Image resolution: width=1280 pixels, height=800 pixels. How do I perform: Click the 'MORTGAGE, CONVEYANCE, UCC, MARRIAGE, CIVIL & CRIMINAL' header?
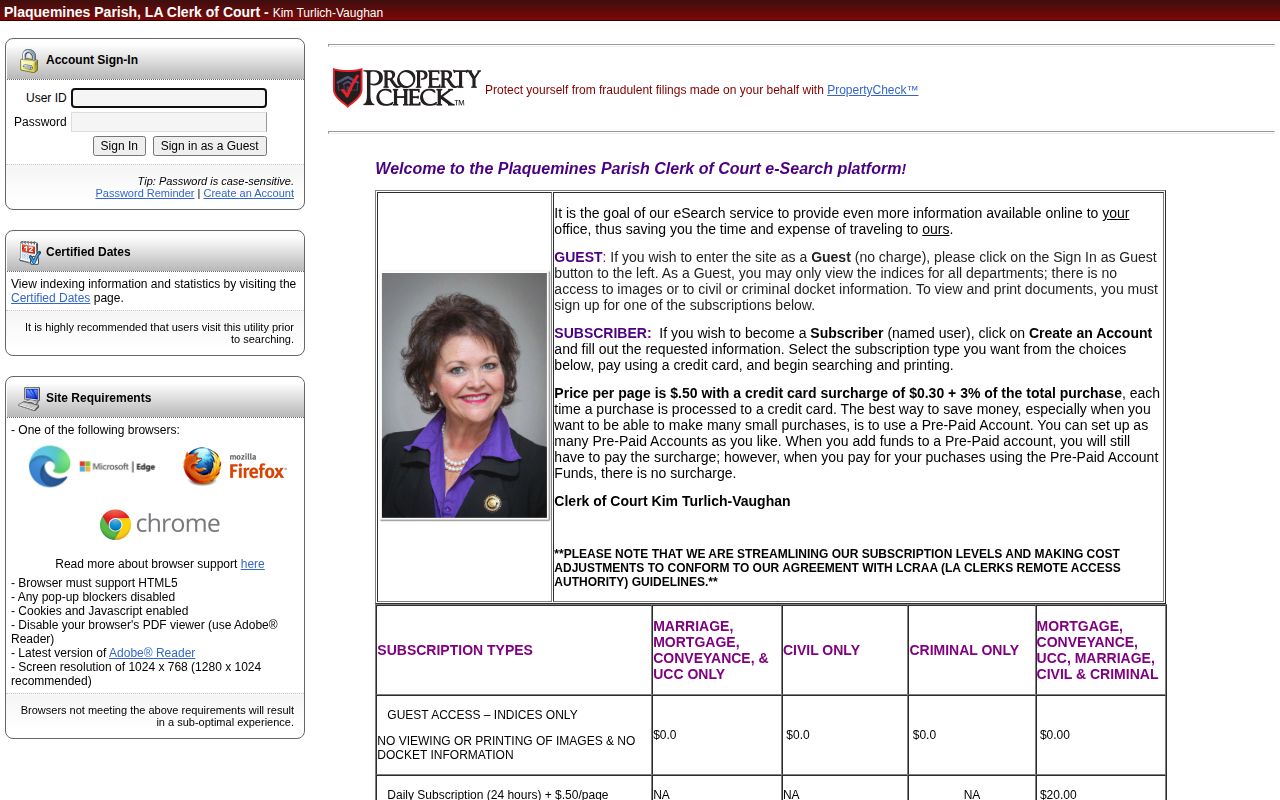pyautogui.click(x=1097, y=650)
